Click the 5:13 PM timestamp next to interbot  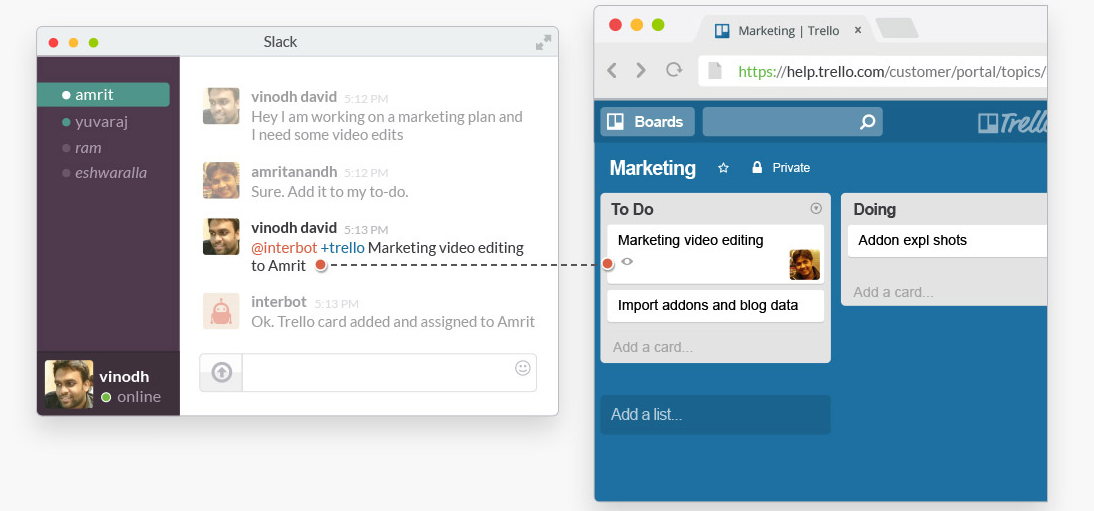(336, 304)
